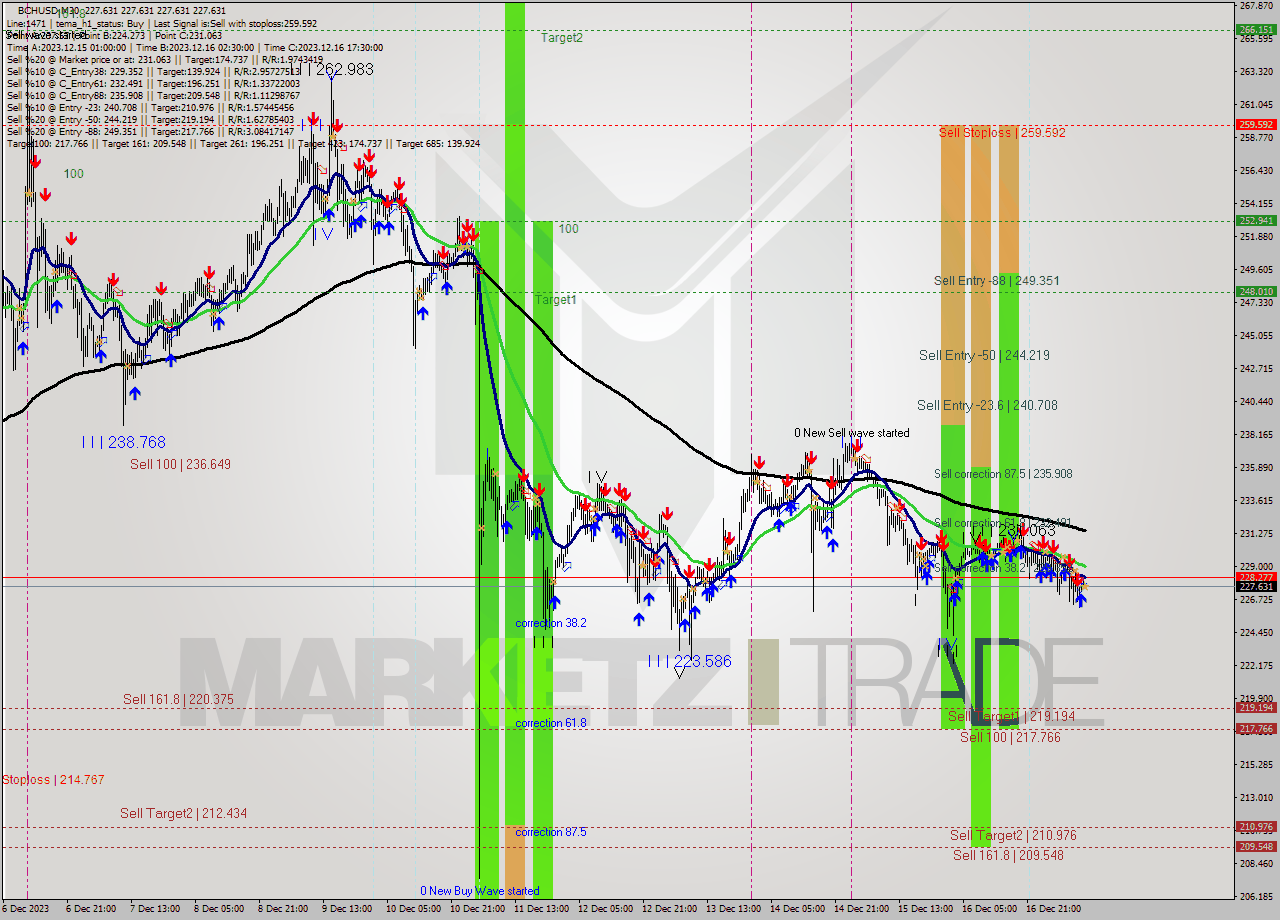Viewport: 1280px width, 920px height.
Task: Click the green 'Target1' label
Action: [x=555, y=300]
